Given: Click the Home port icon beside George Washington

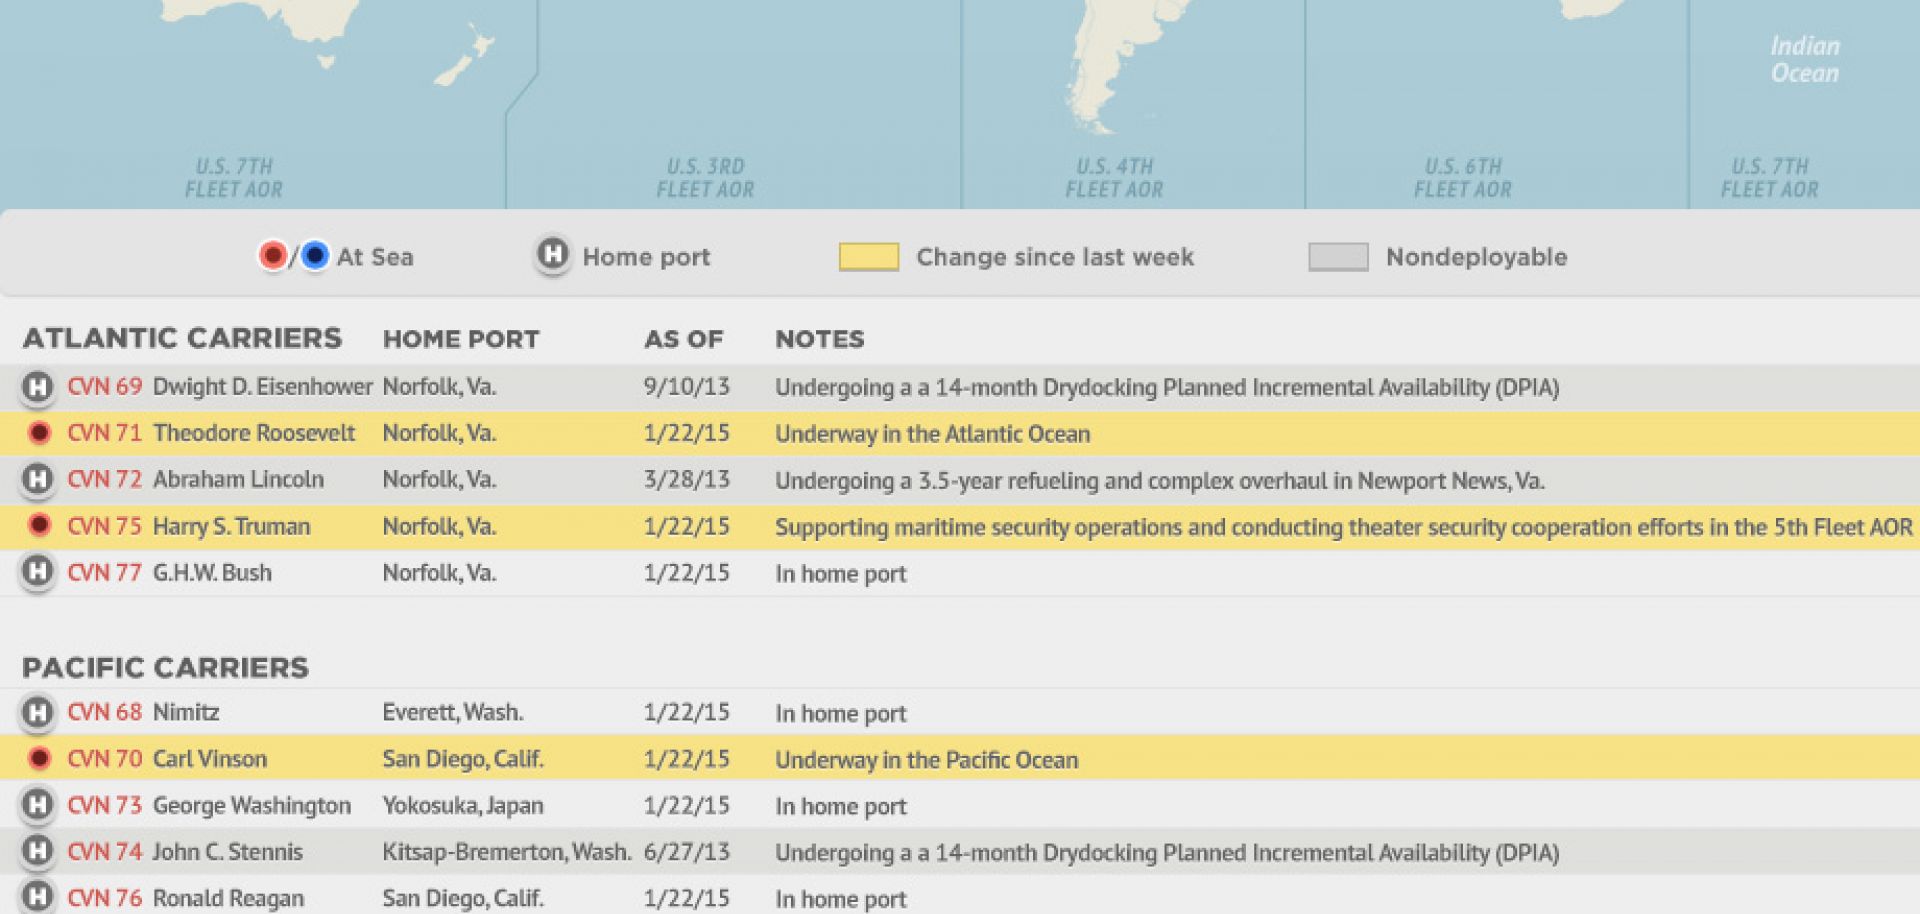Looking at the screenshot, I should [38, 805].
